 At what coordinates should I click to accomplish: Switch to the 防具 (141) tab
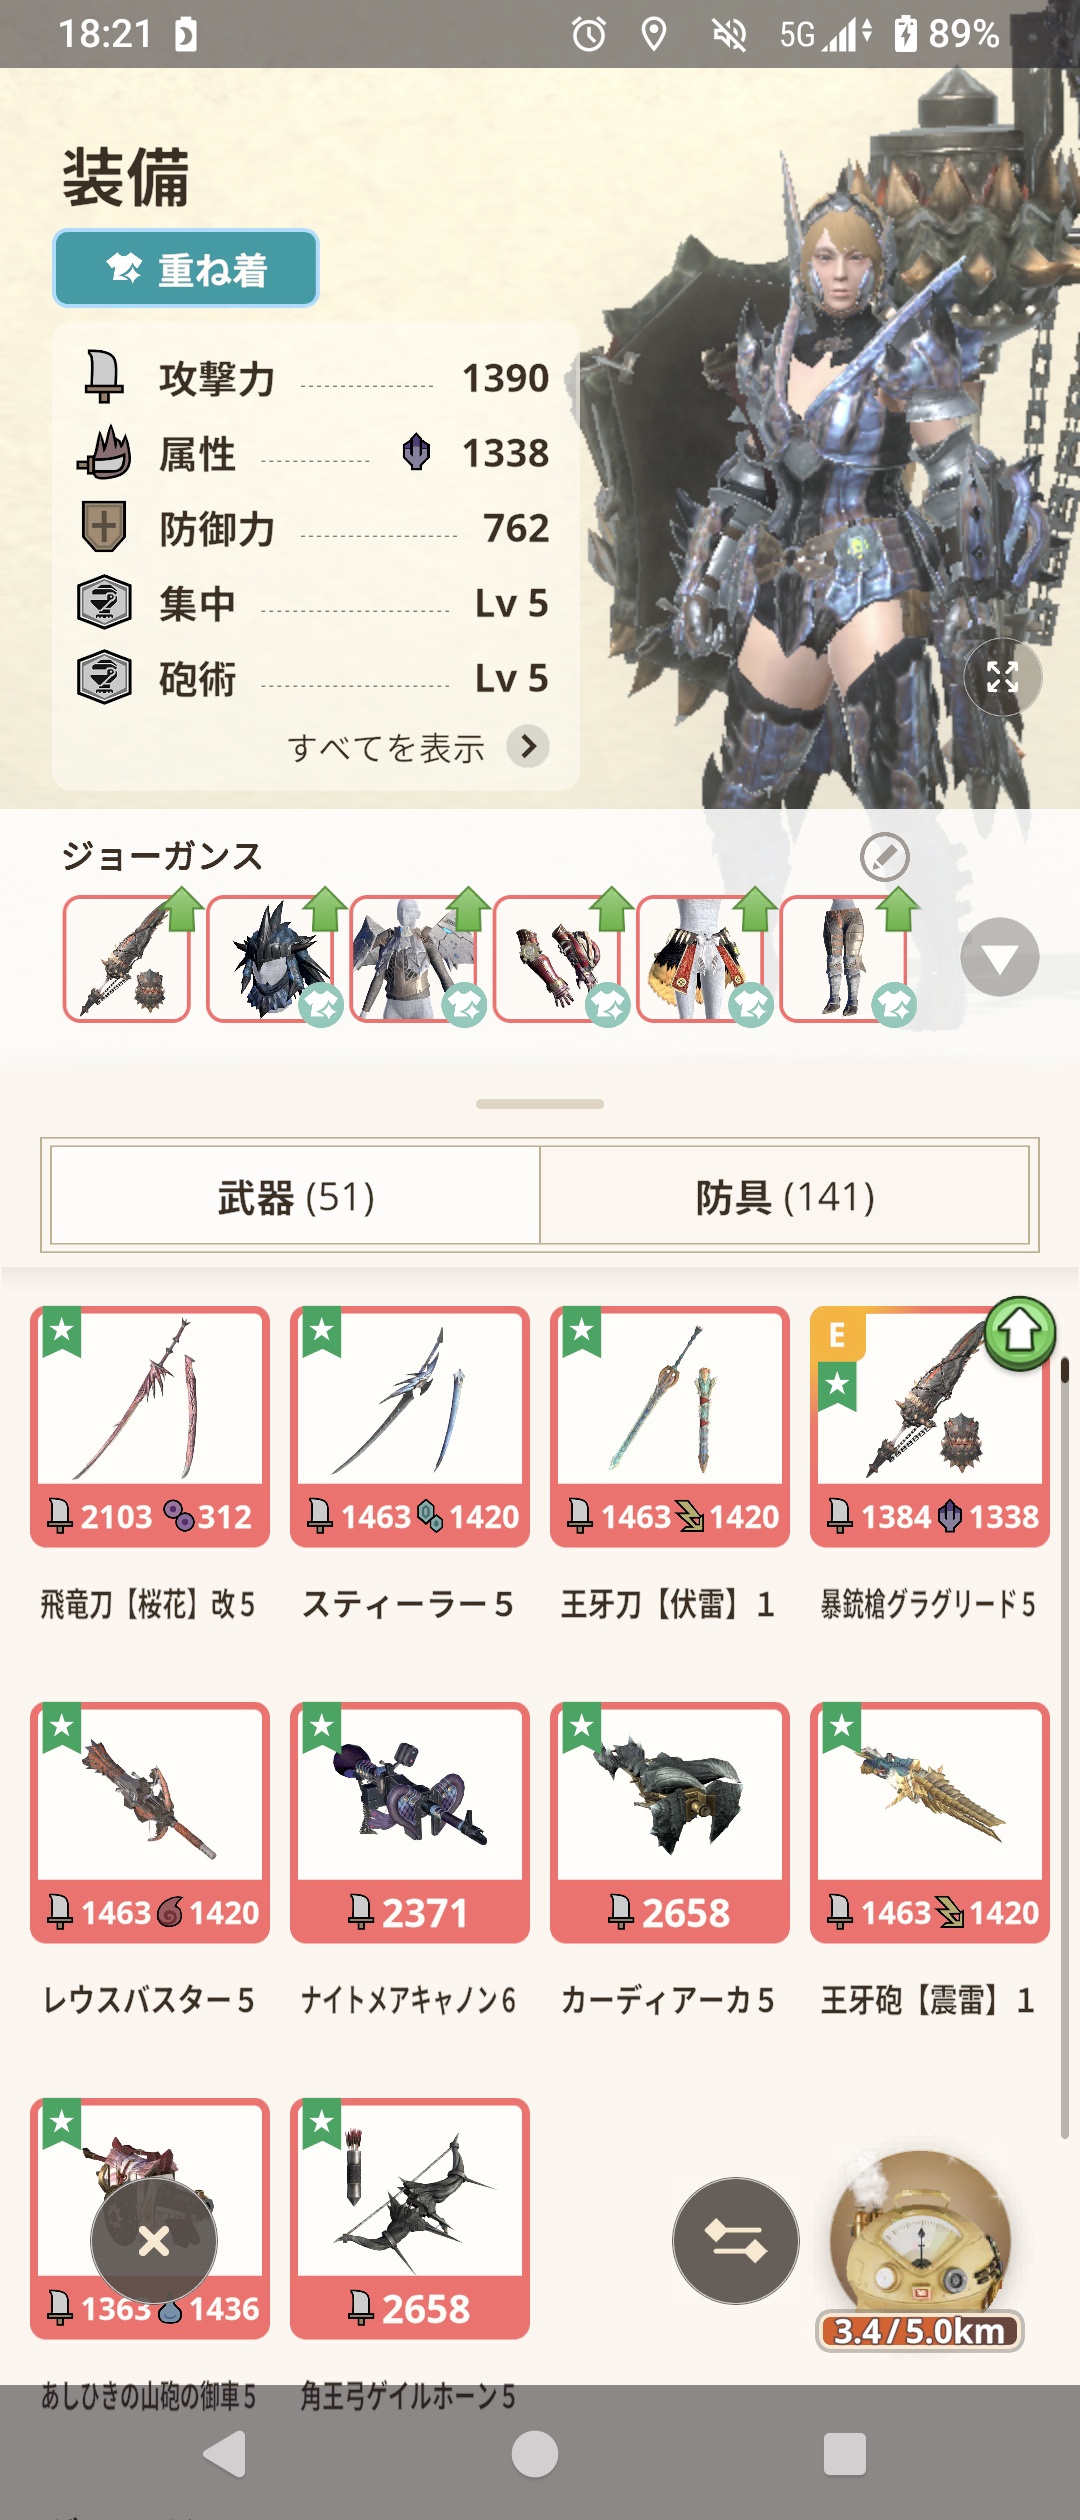[785, 1196]
